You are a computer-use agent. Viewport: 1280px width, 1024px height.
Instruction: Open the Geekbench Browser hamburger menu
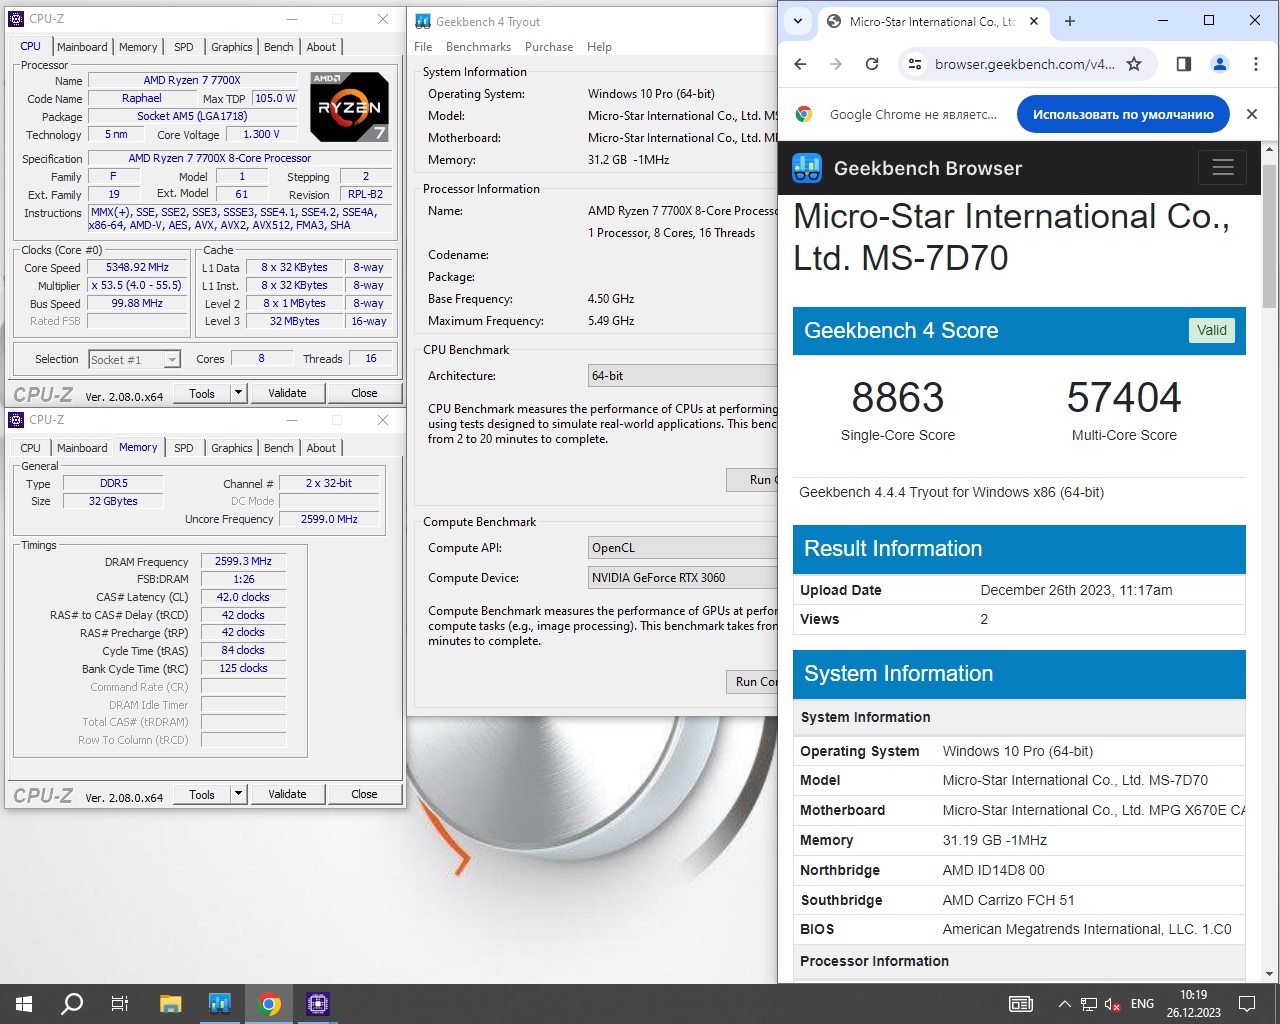pyautogui.click(x=1223, y=168)
